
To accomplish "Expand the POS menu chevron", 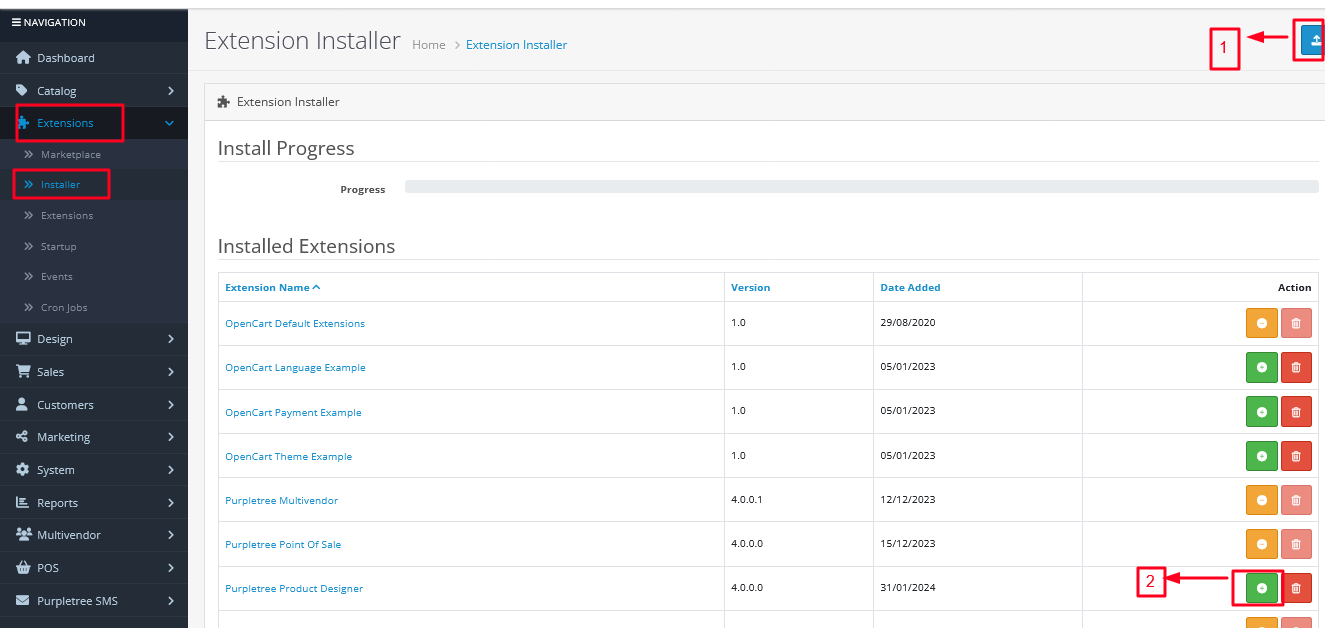I will 171,568.
